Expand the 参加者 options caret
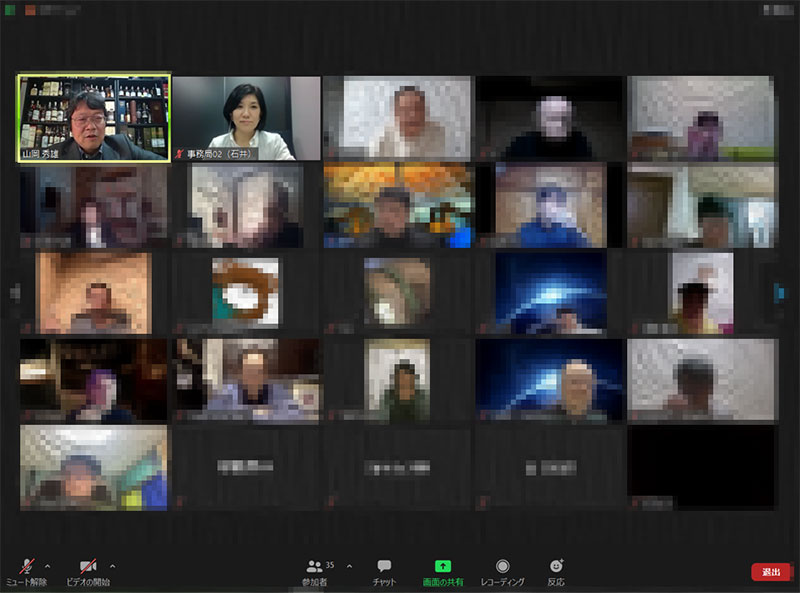 click(x=348, y=565)
